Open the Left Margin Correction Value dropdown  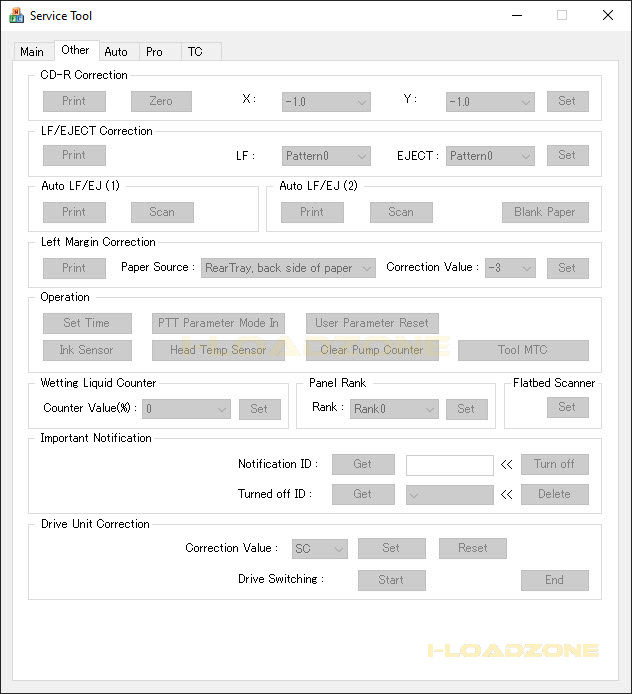click(510, 268)
